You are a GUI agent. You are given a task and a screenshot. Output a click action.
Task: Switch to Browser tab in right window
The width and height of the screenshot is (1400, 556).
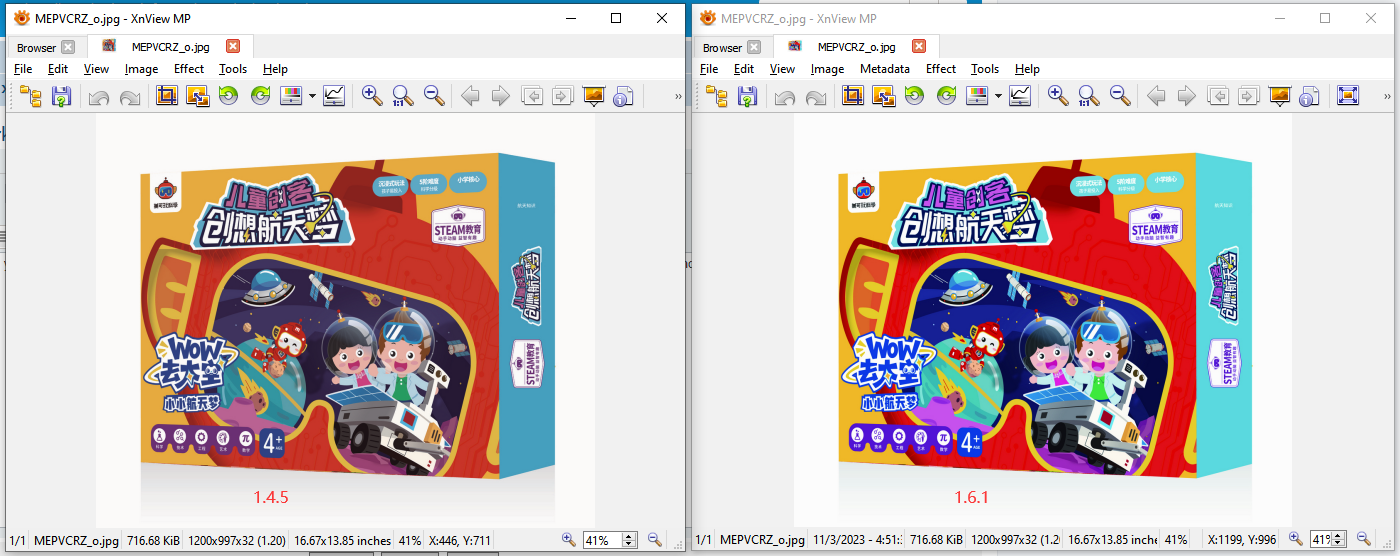point(722,47)
